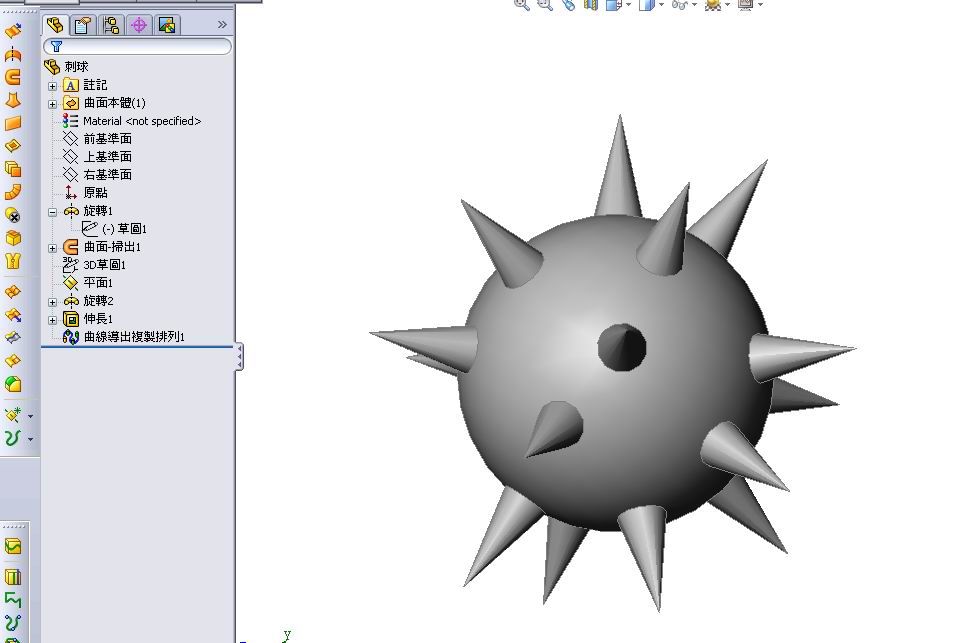Select the 旋轉1 revolve feature label
959x643 pixels.
coord(98,210)
